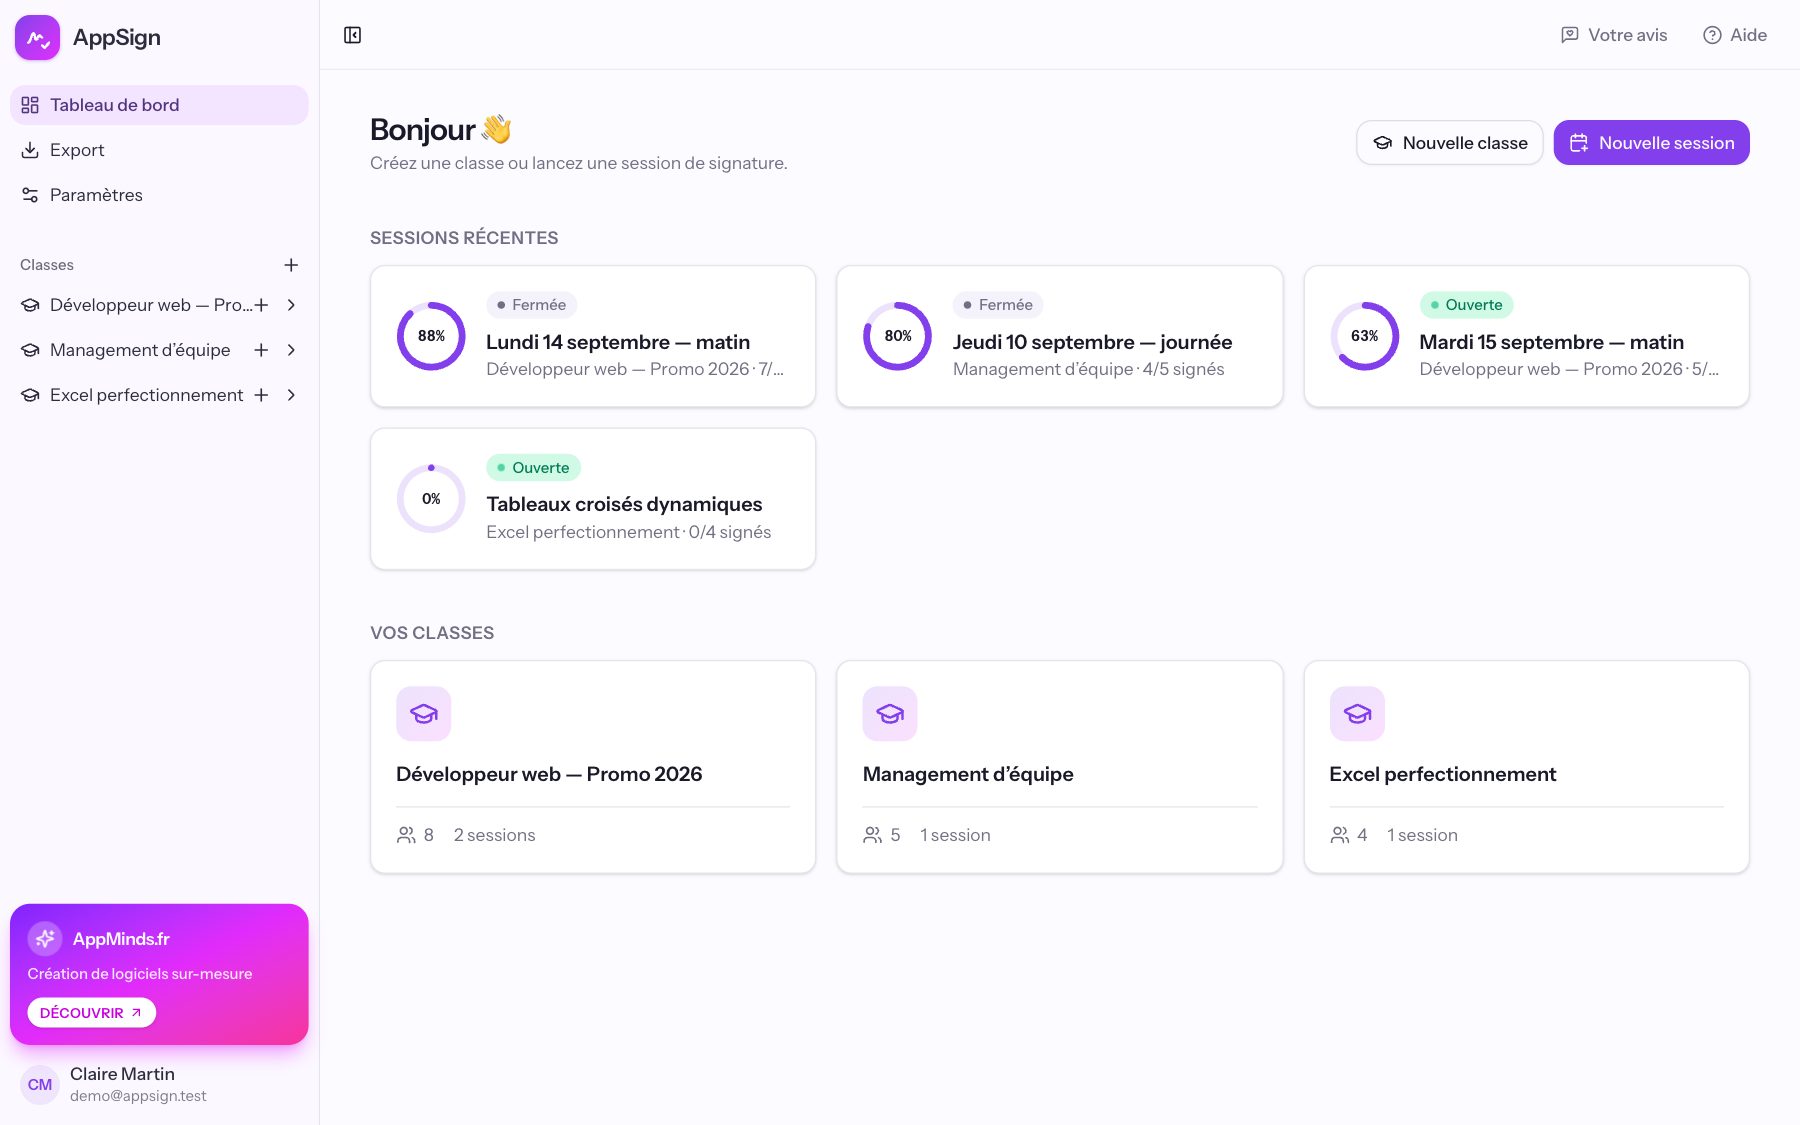Click Fermée badge on Lundi 14 septembre card
Screen dimensions: 1800x1125
531,305
